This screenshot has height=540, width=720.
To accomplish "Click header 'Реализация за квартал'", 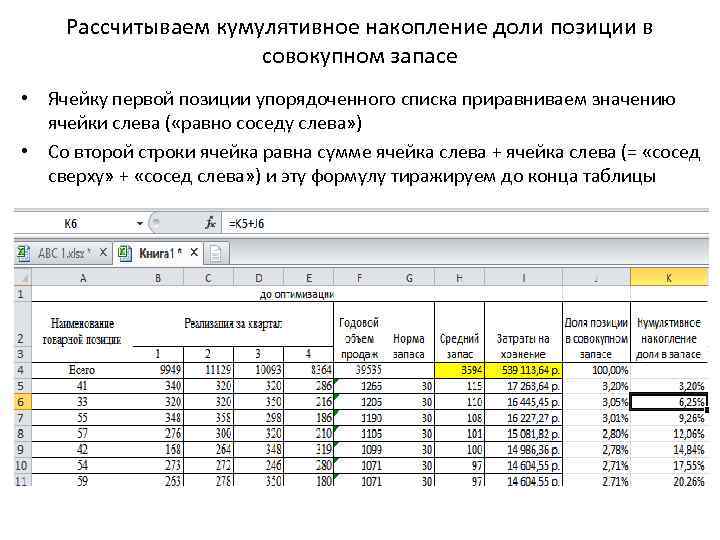I will point(233,324).
